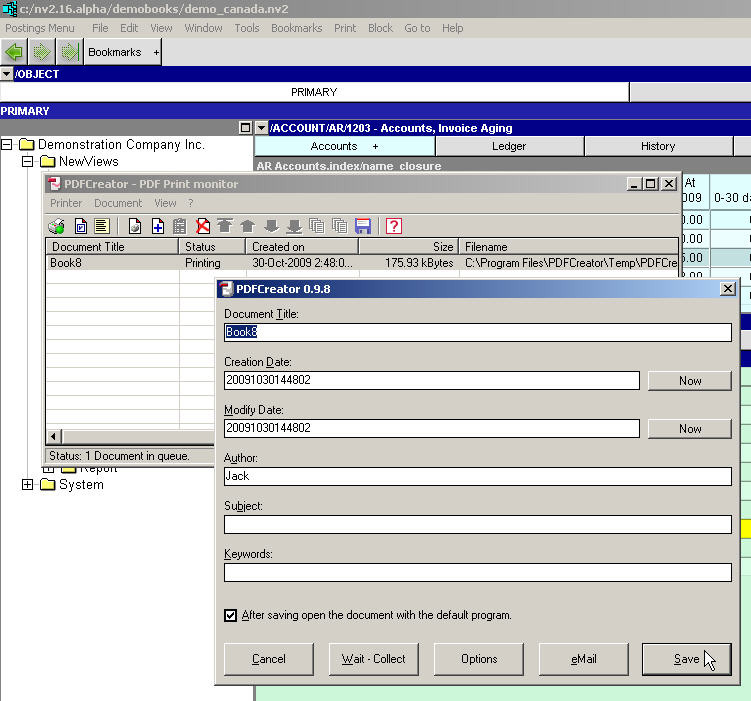Click the save floppy disk toolbar icon
This screenshot has width=751, height=701.
click(x=363, y=226)
